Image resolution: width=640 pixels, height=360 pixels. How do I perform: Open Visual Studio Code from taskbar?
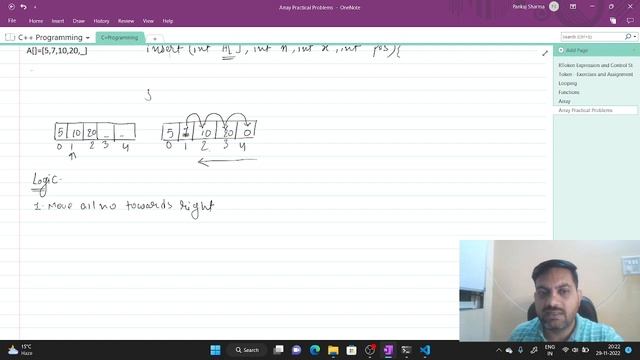425,350
